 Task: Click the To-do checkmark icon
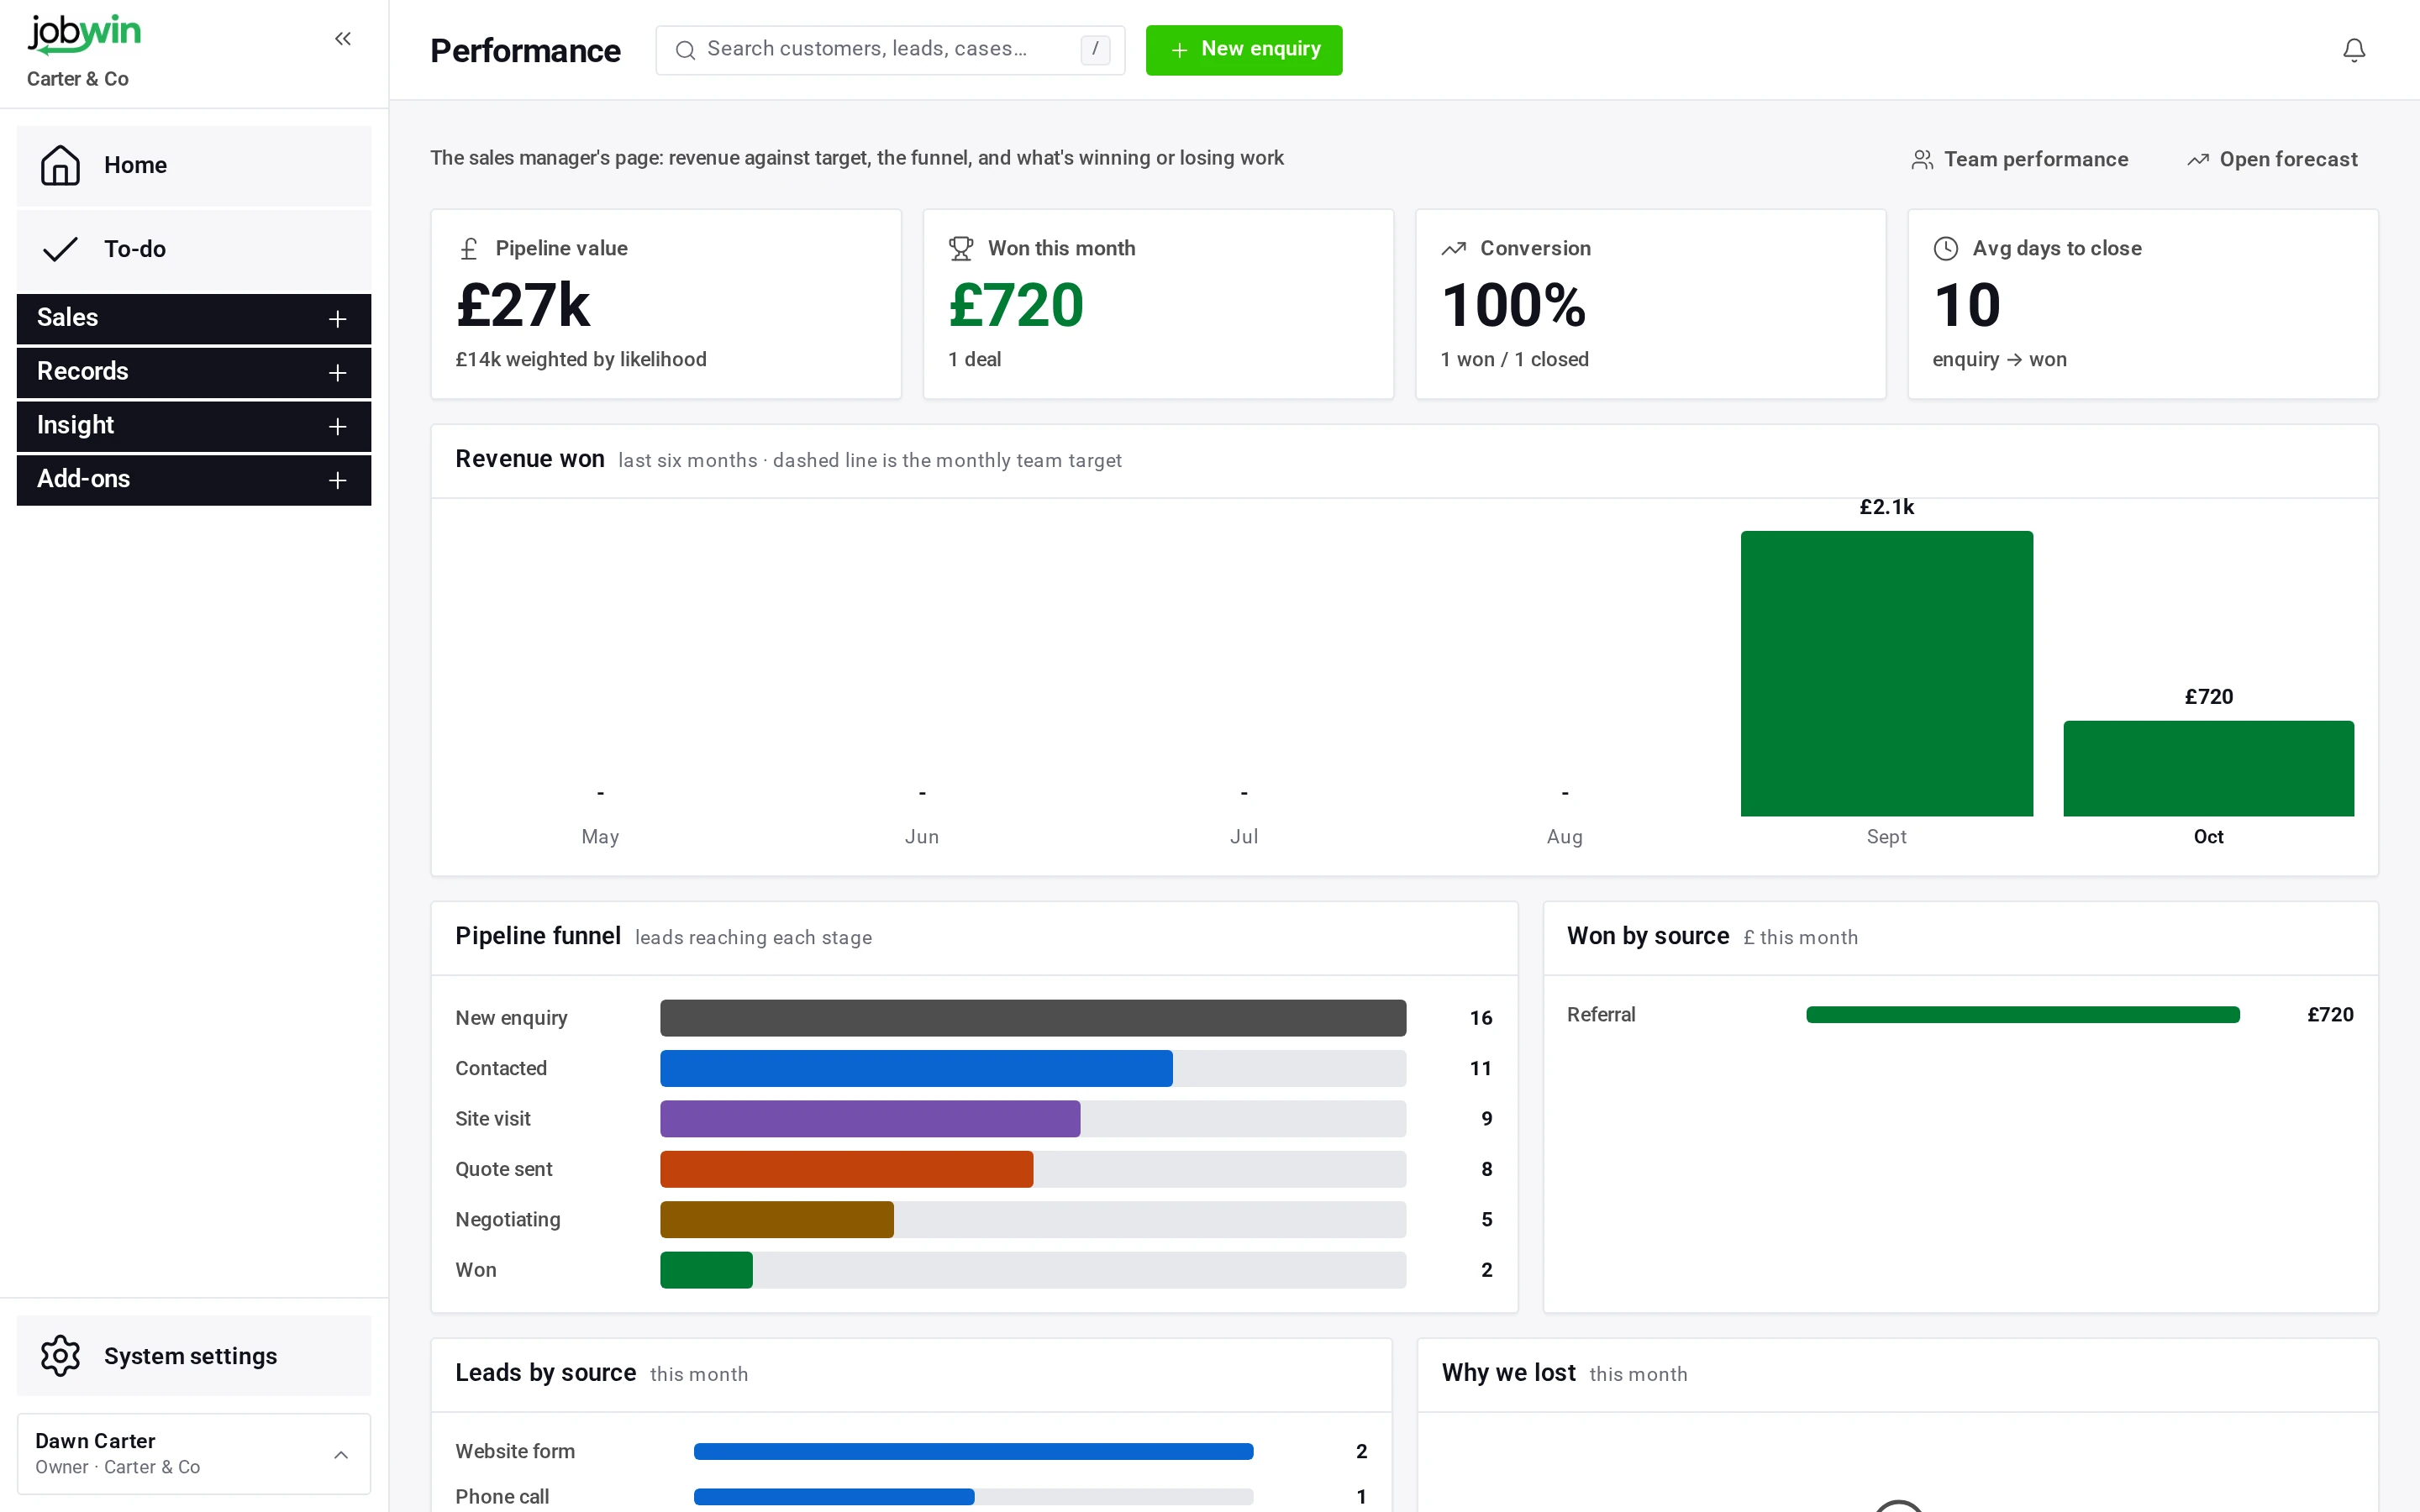[60, 249]
